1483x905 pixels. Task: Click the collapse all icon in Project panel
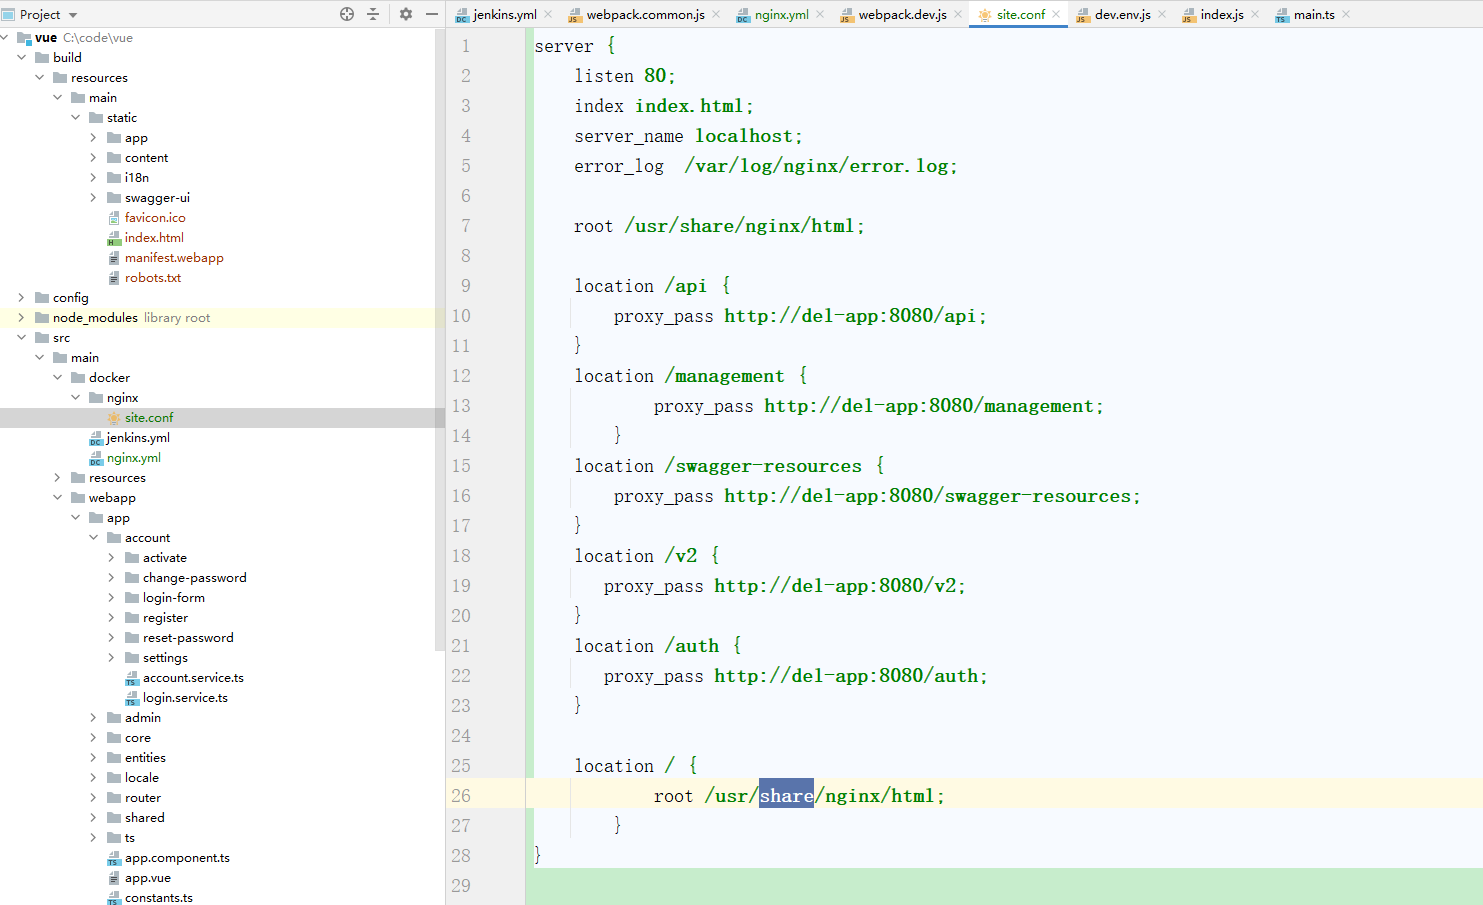[x=373, y=14]
